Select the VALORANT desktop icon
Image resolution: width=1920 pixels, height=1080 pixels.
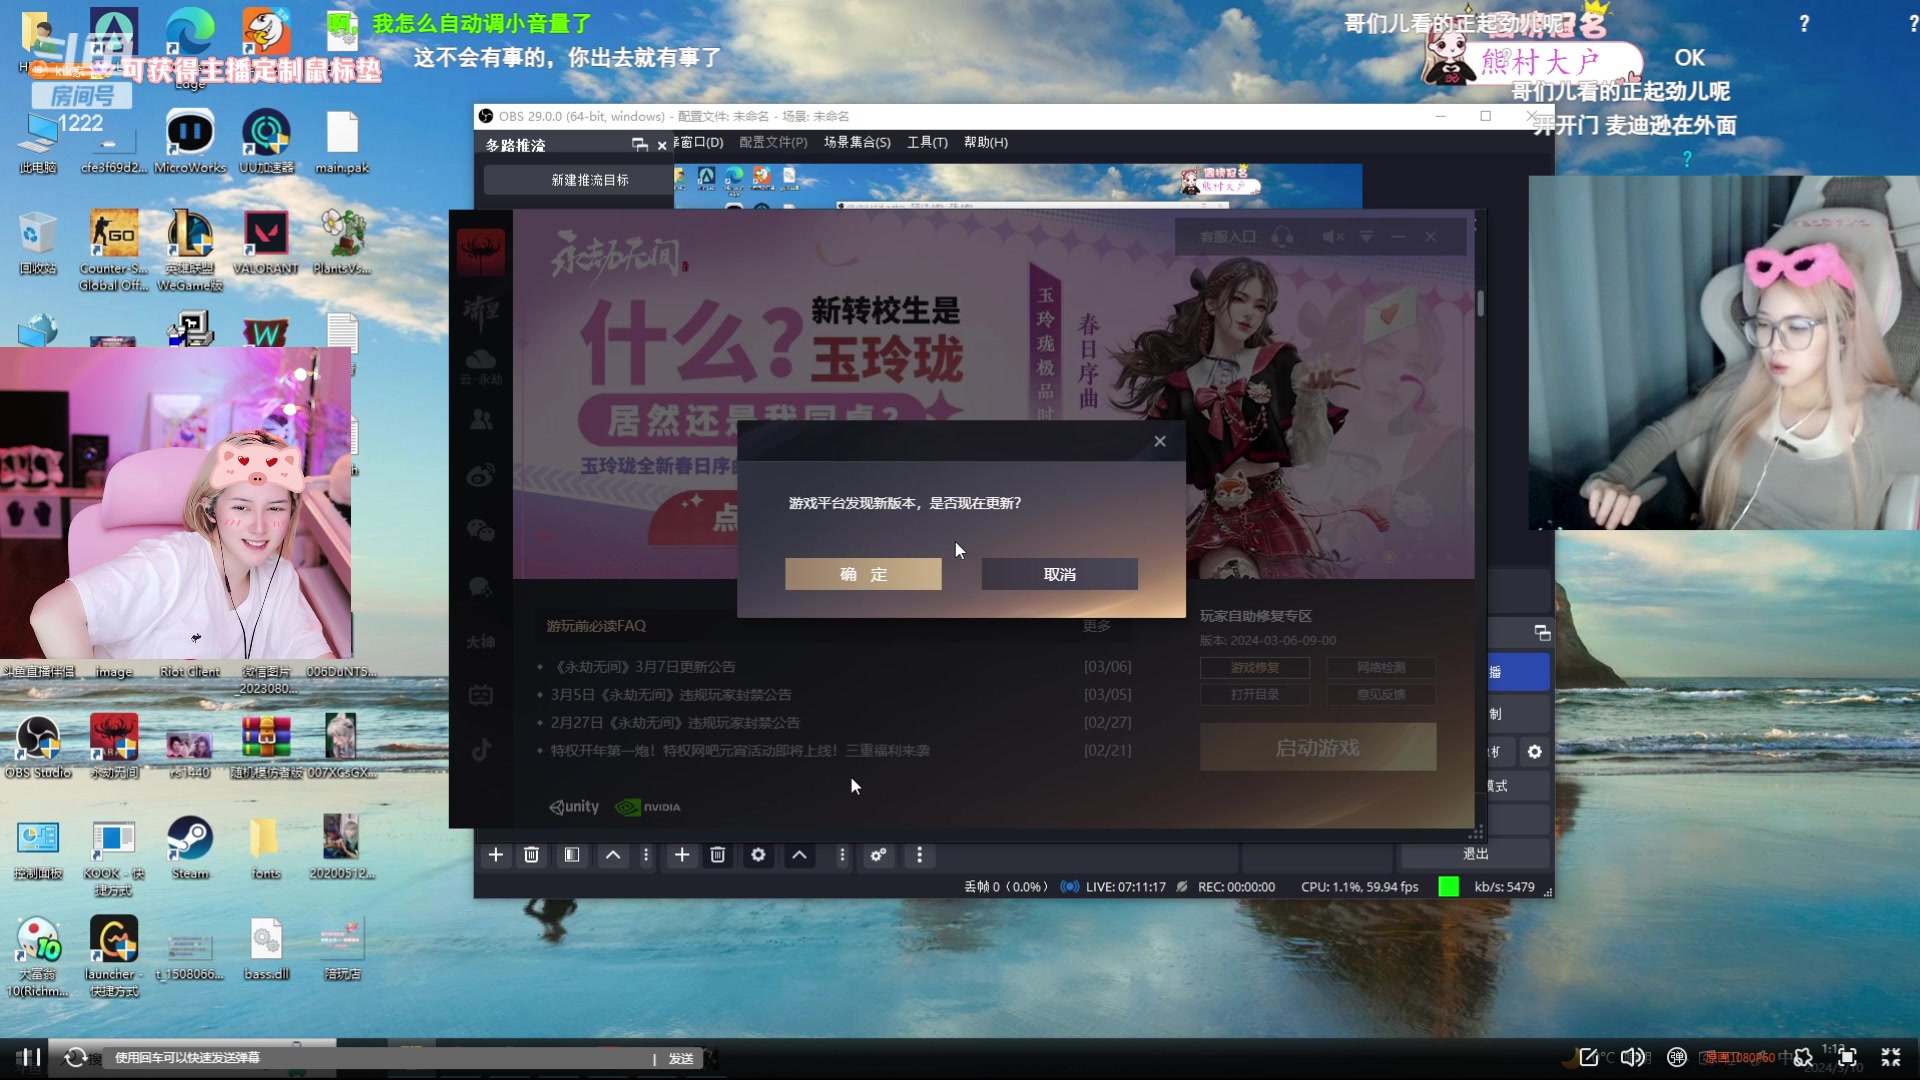point(266,243)
